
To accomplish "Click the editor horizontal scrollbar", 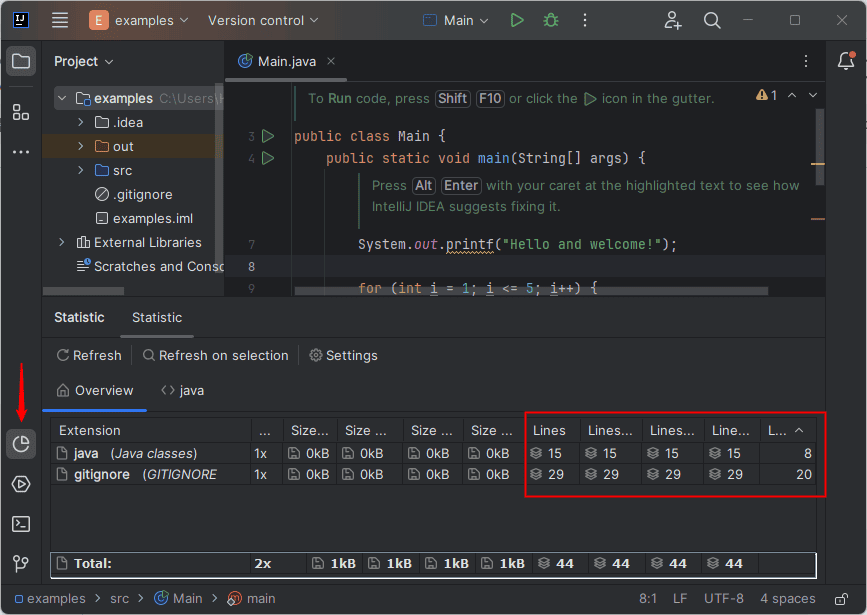I will coord(531,291).
